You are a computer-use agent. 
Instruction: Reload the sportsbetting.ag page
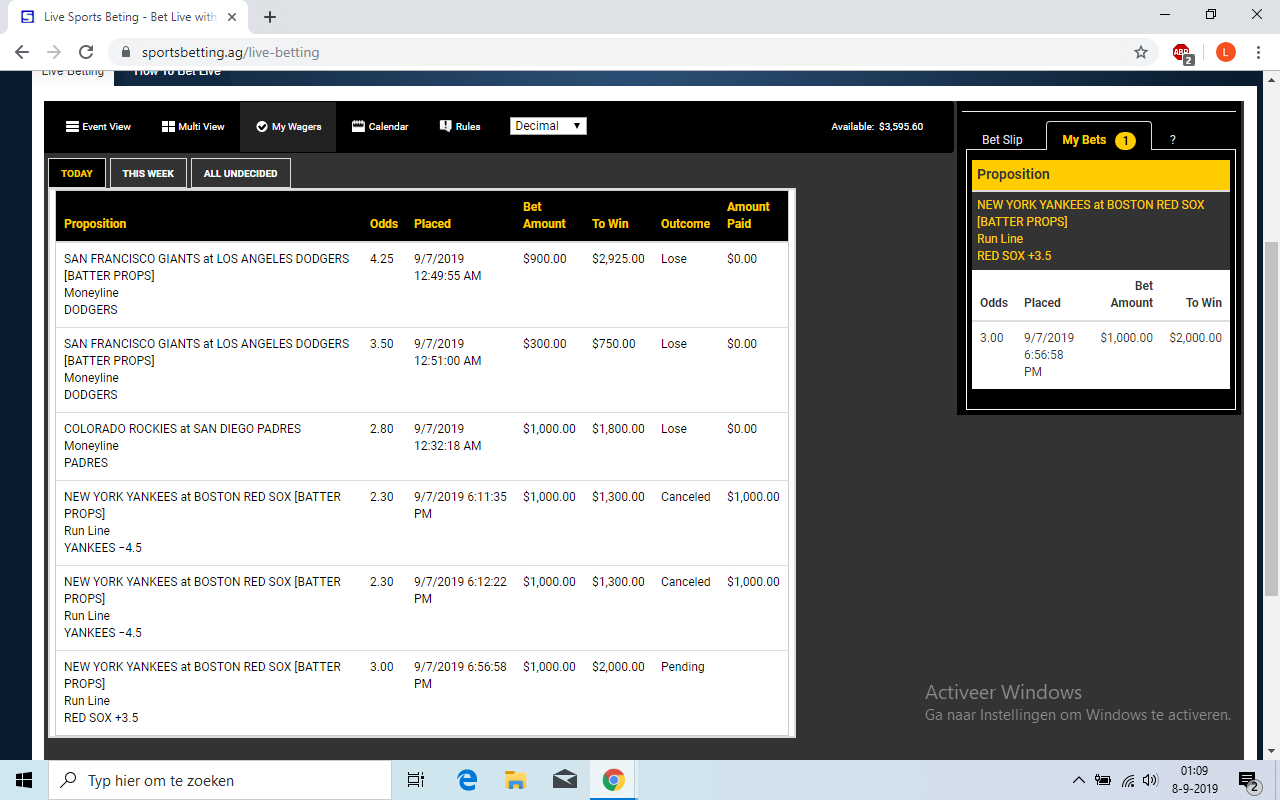pyautogui.click(x=86, y=52)
